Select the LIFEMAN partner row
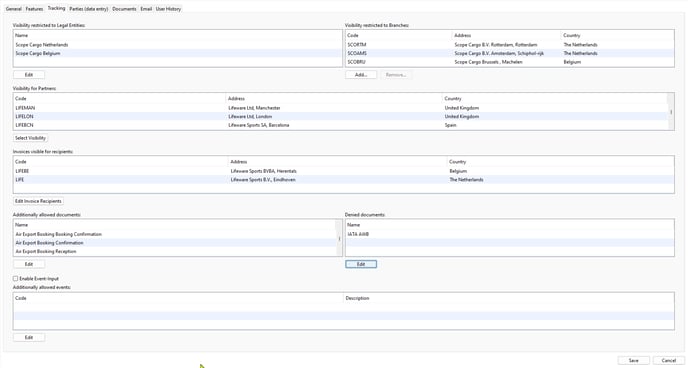Viewport: 688px width, 368px height. (340, 108)
